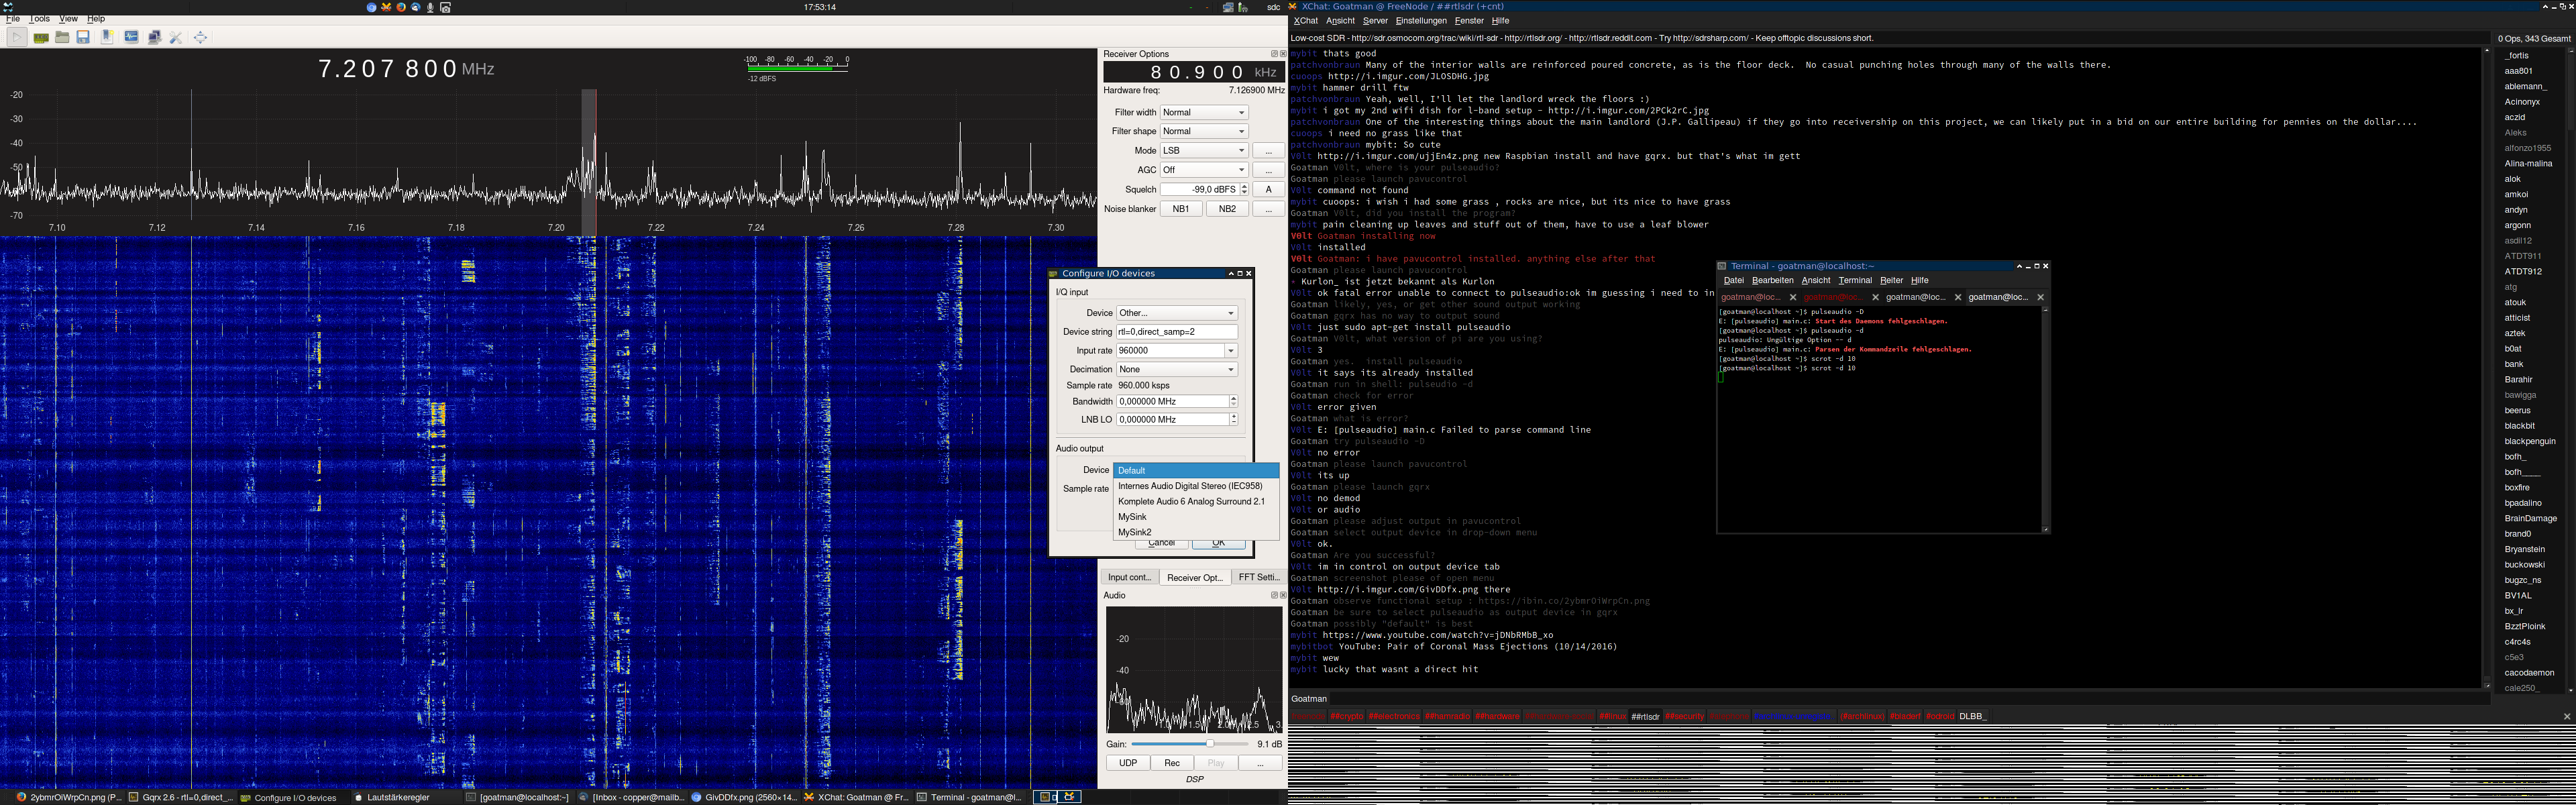Open the I/O devices configuration hardware icon
The height and width of the screenshot is (805, 2576).
point(41,37)
